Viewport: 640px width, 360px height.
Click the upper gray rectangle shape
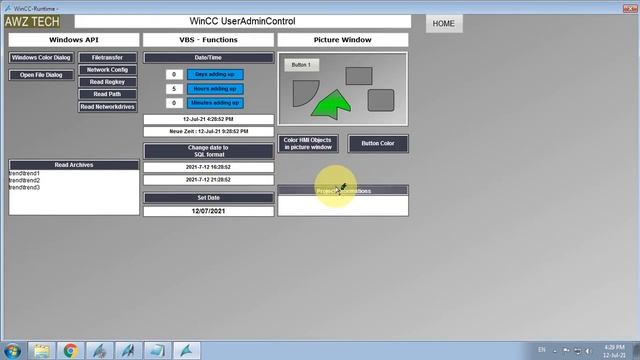tap(359, 76)
